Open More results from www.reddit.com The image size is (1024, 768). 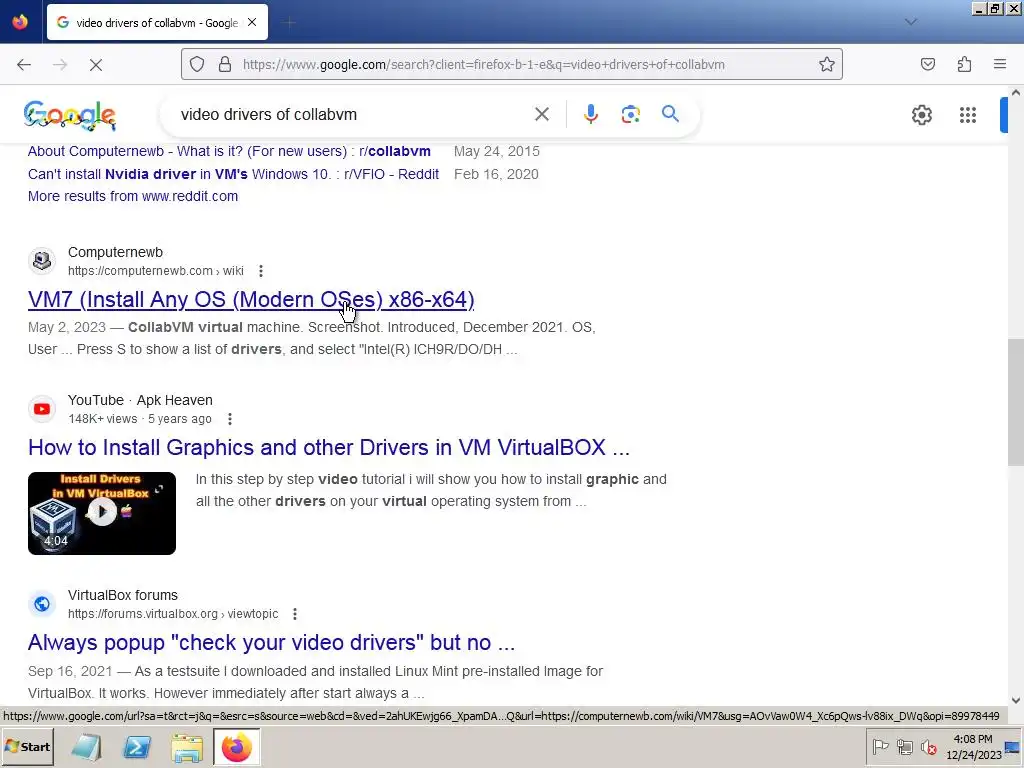[133, 197]
